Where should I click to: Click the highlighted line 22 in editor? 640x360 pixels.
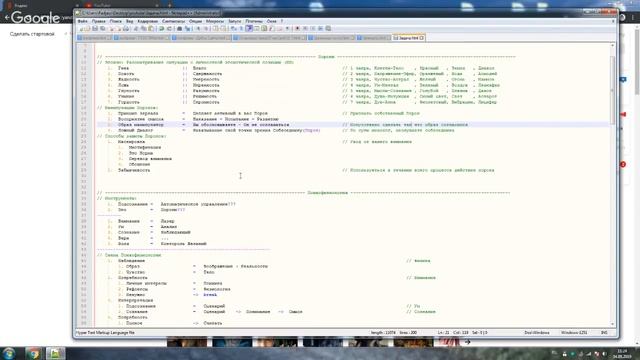pos(353,124)
